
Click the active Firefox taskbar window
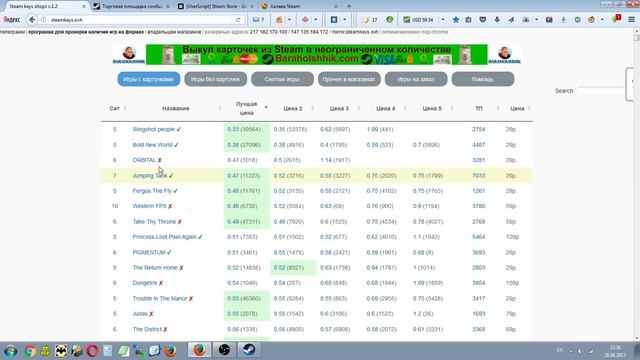tap(199, 350)
